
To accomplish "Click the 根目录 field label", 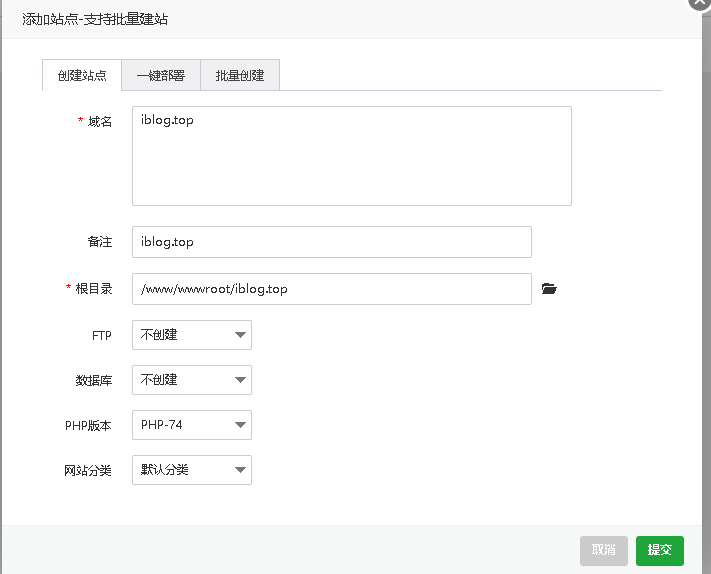I will (94, 289).
